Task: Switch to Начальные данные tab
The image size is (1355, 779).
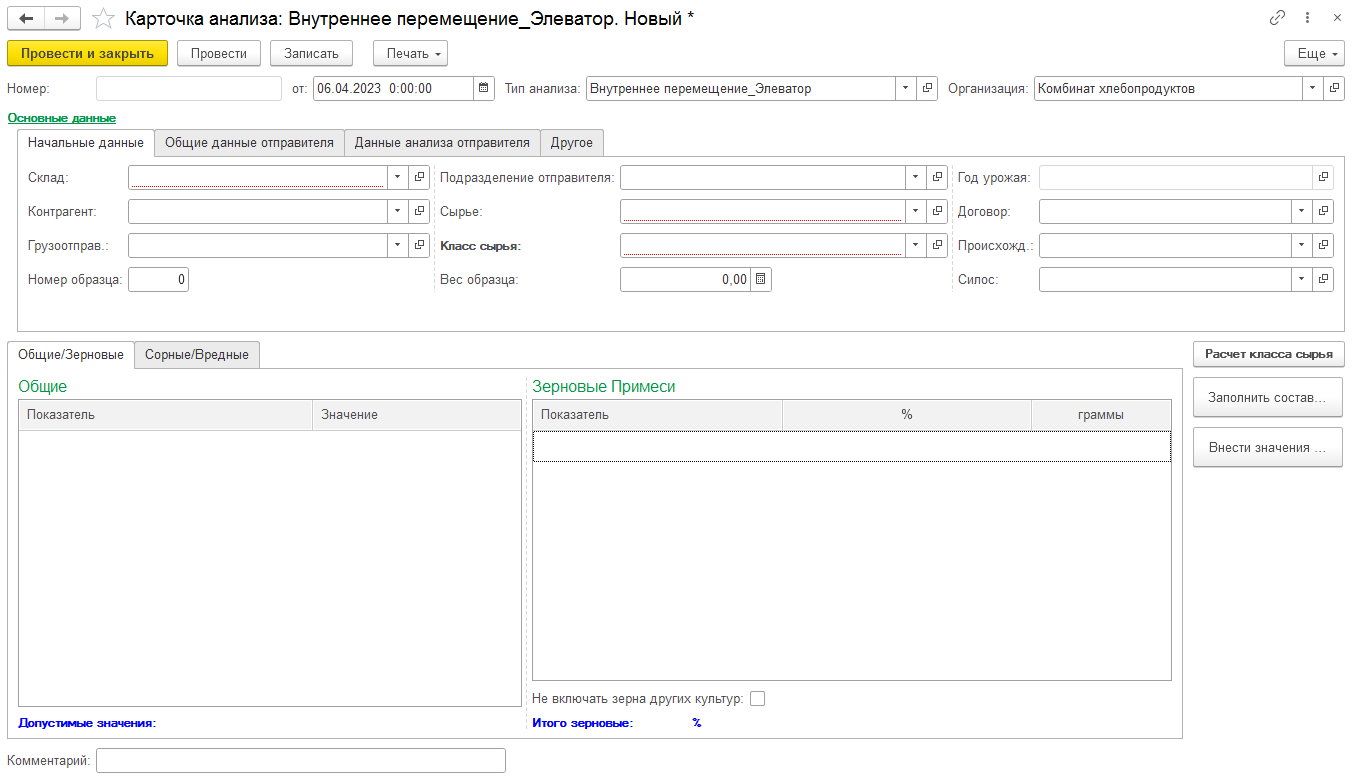Action: pos(86,143)
